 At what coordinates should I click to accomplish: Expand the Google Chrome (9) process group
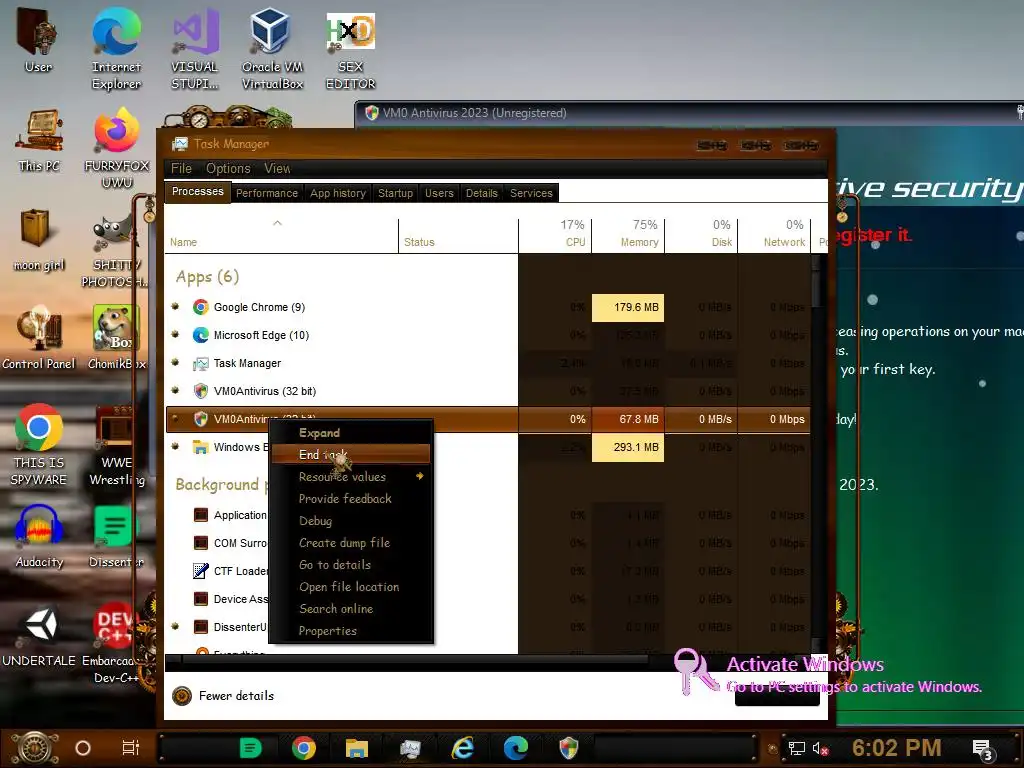coord(175,306)
